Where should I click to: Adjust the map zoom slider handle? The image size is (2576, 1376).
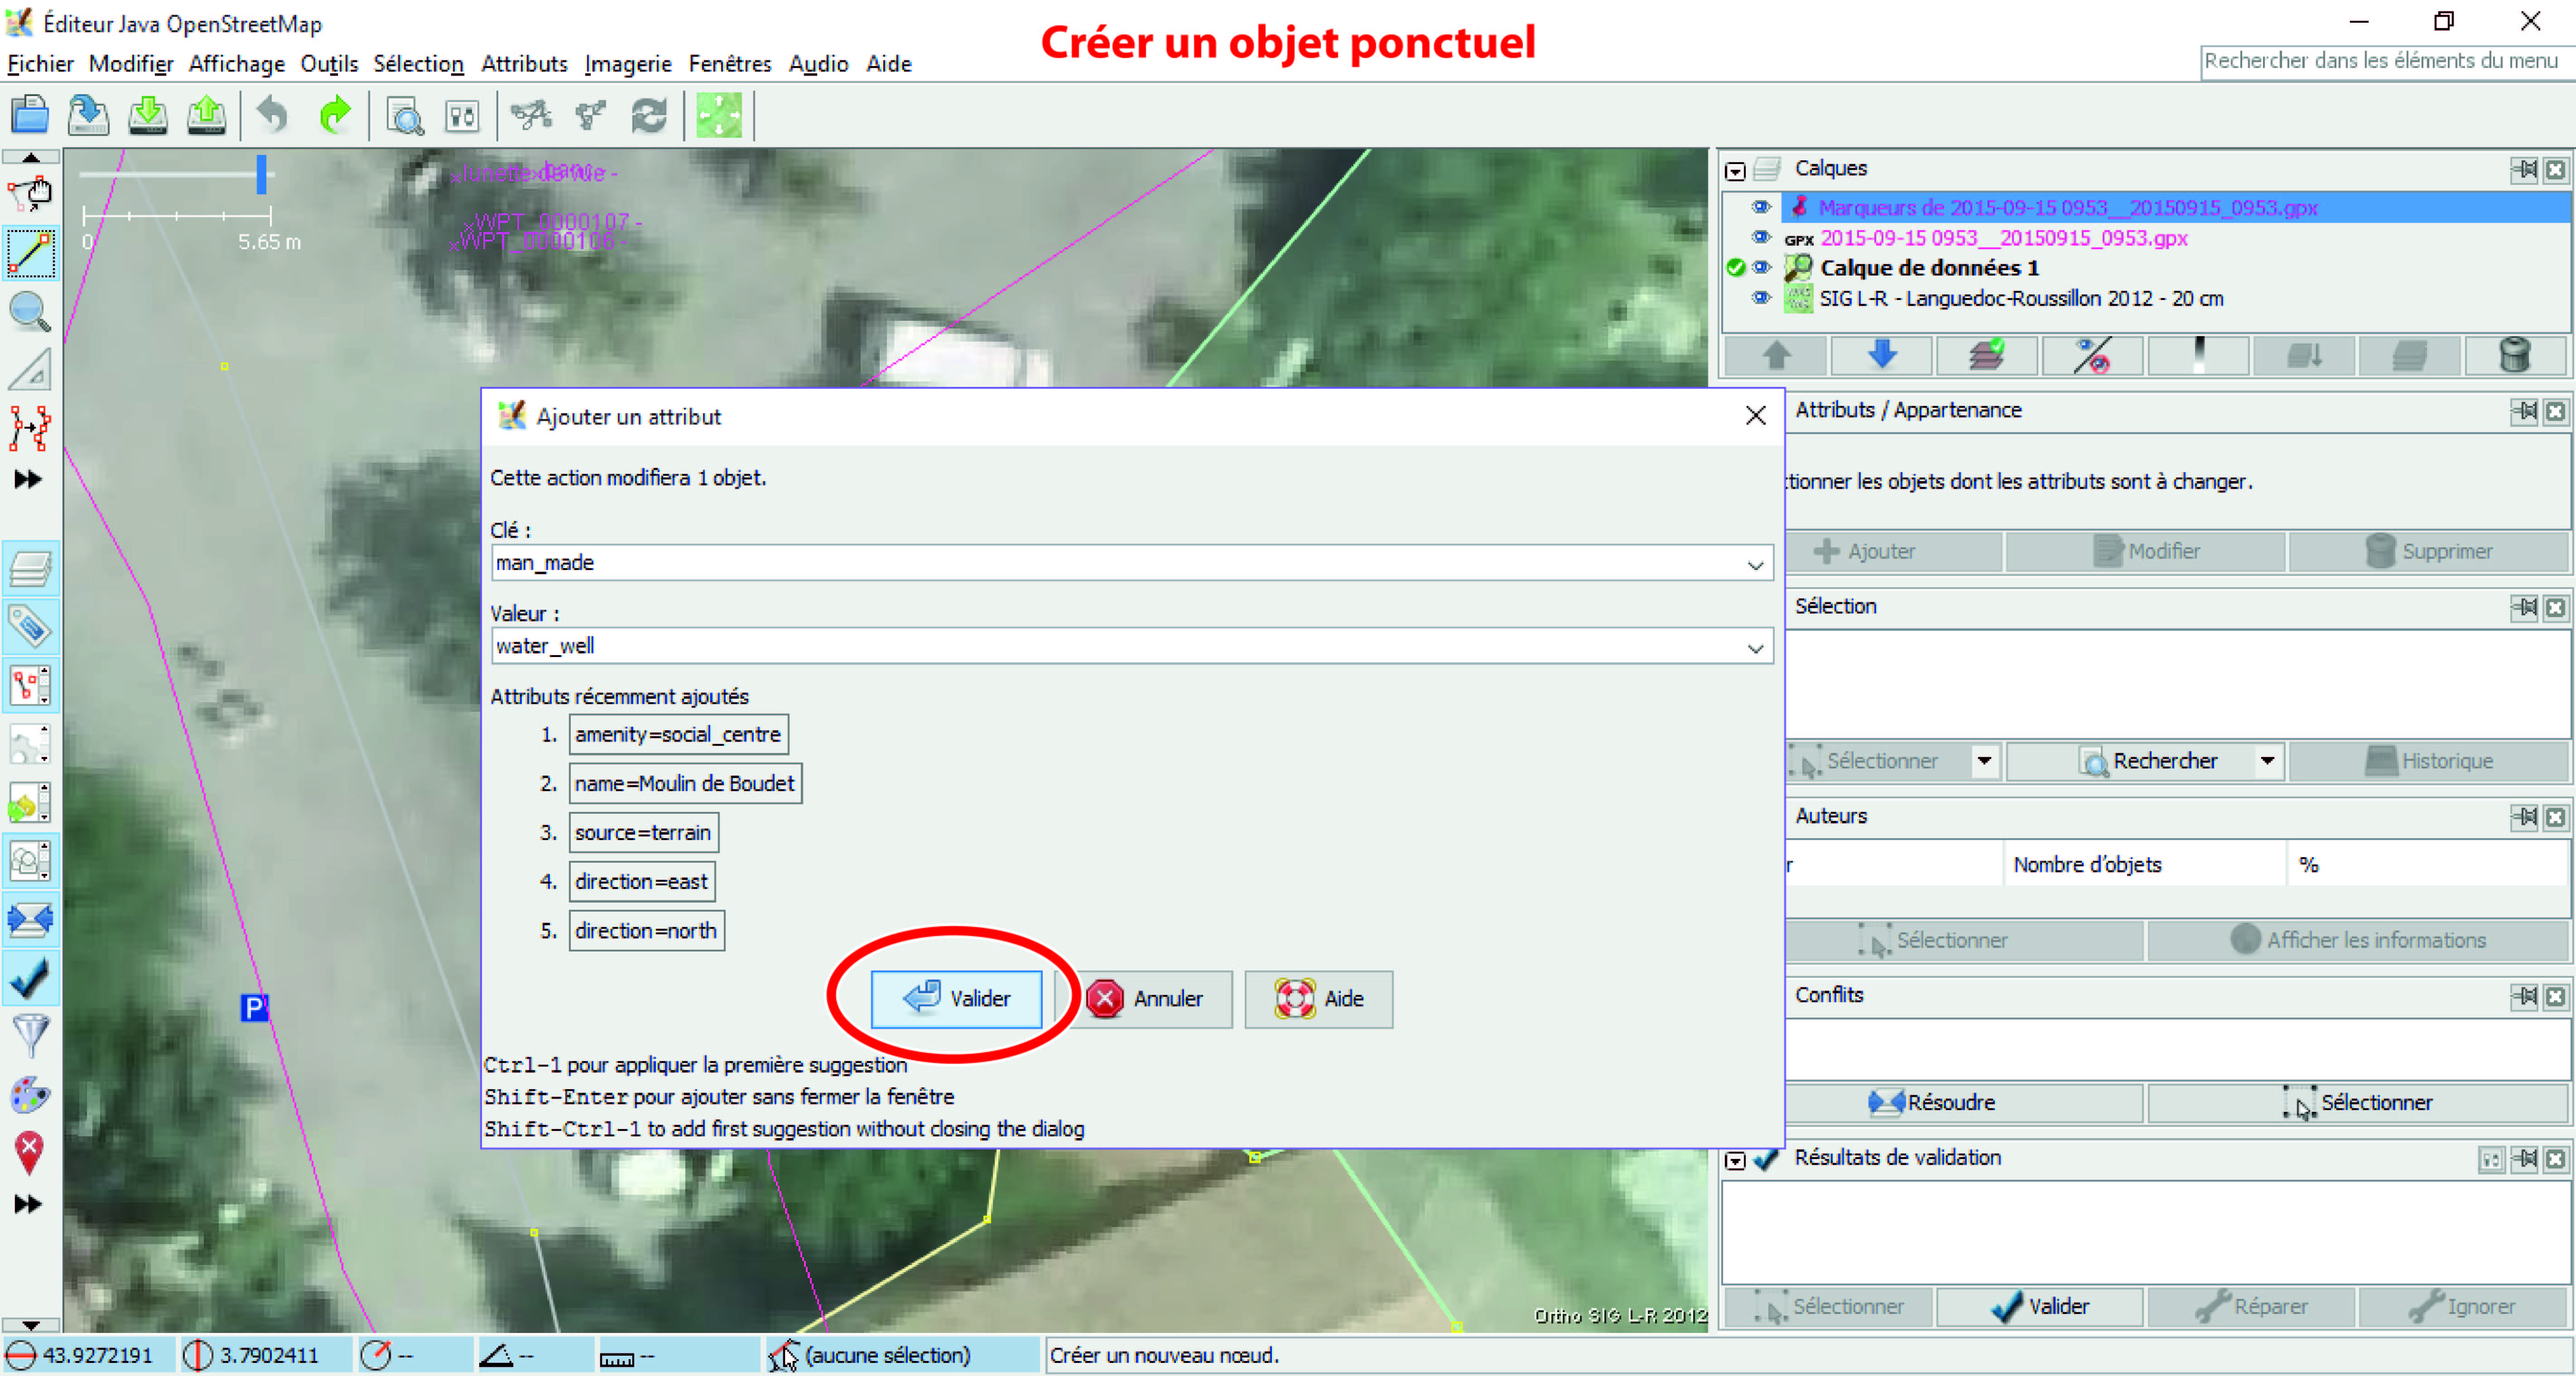pyautogui.click(x=262, y=174)
